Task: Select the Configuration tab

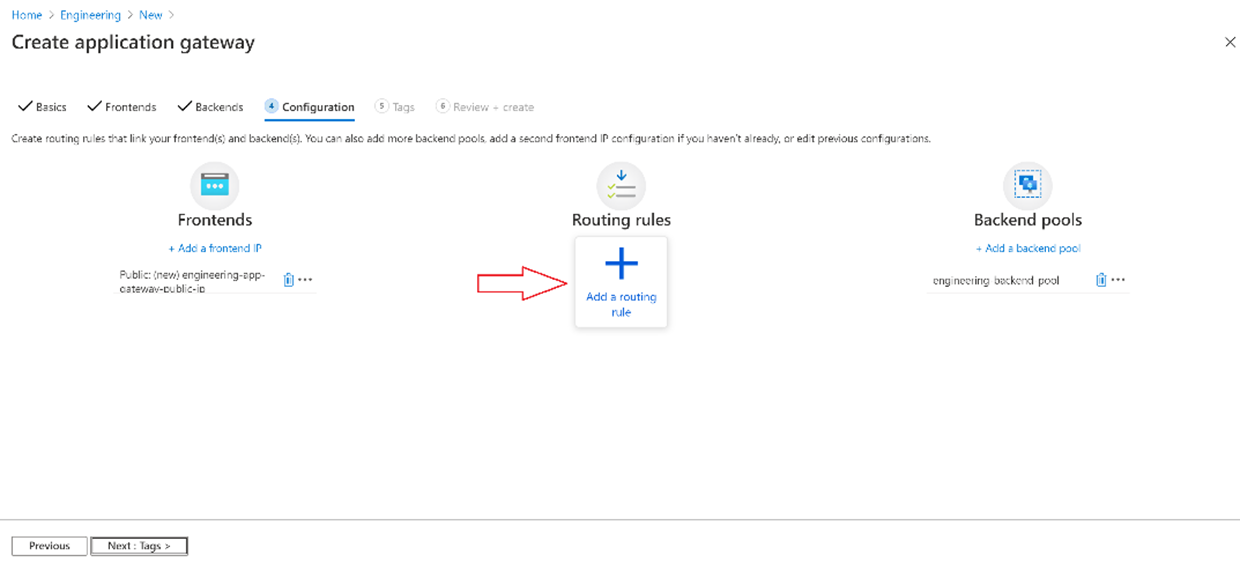Action: coord(310,107)
